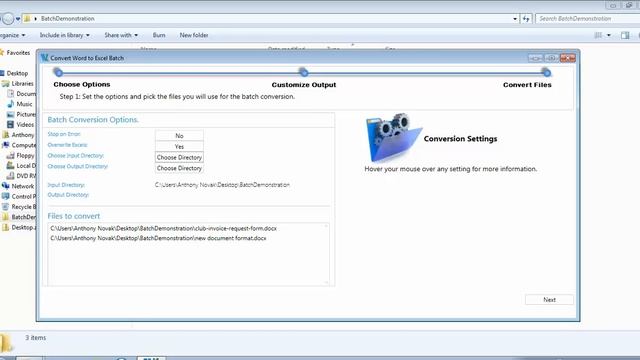Open the change view dropdown arrow
This screenshot has width=640, height=360.
click(609, 36)
